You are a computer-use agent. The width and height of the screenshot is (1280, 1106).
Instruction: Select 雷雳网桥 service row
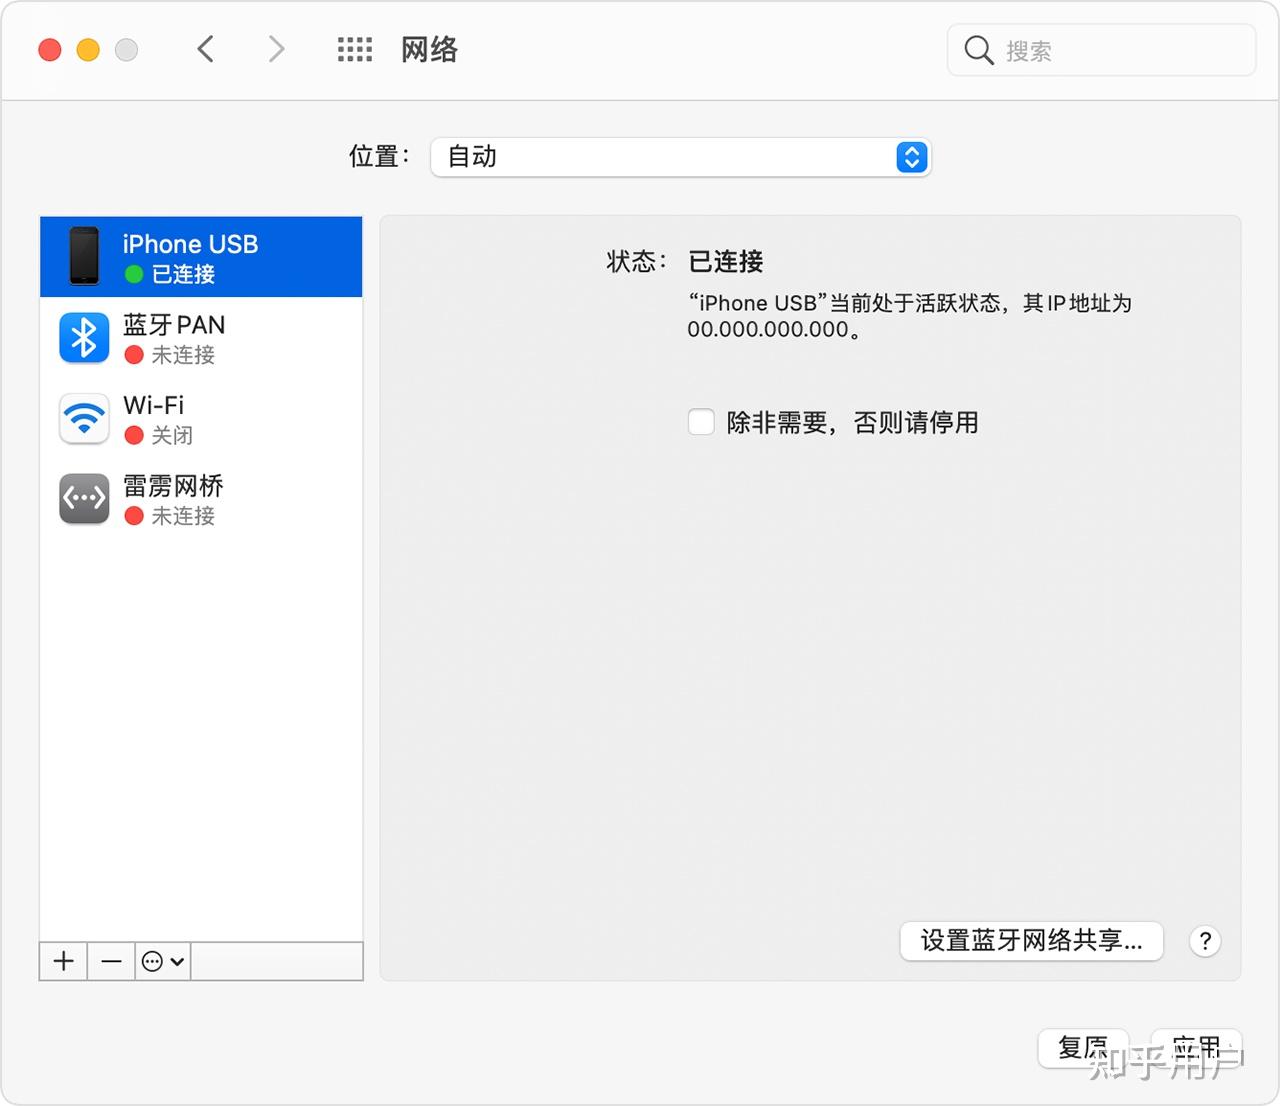pyautogui.click(x=201, y=499)
